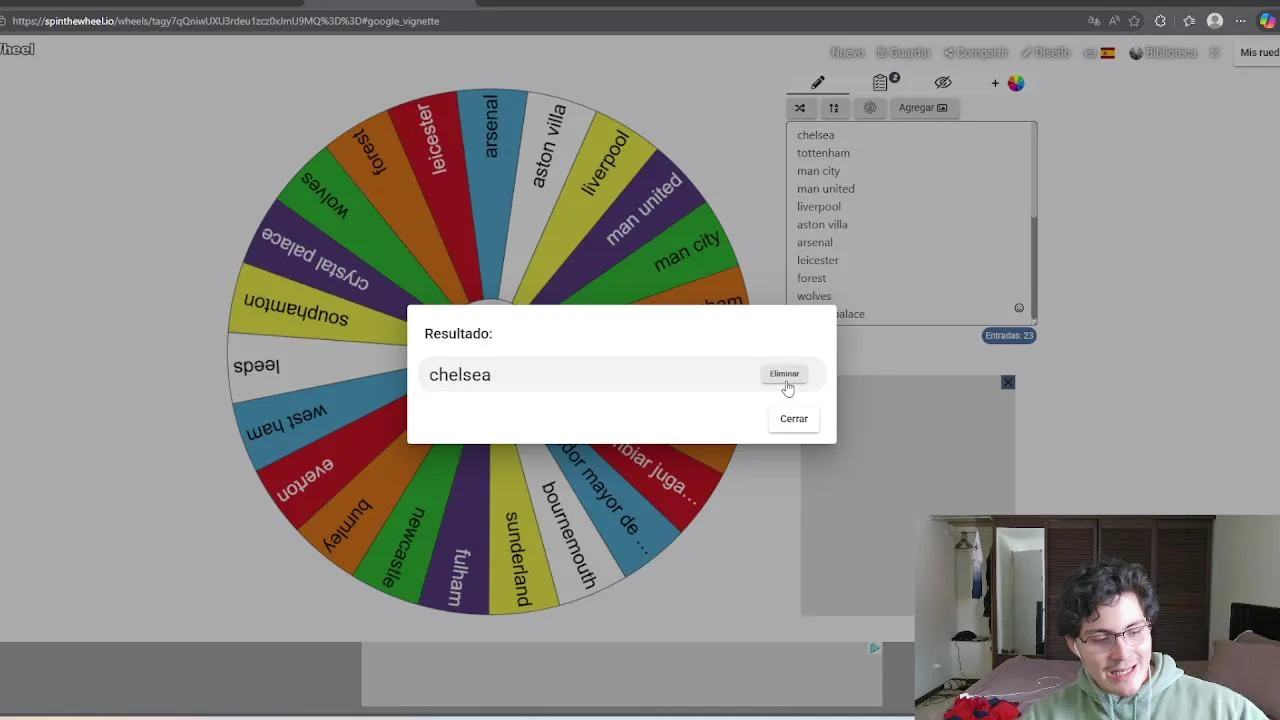Select 'arsenal' in the entries list

click(x=814, y=243)
